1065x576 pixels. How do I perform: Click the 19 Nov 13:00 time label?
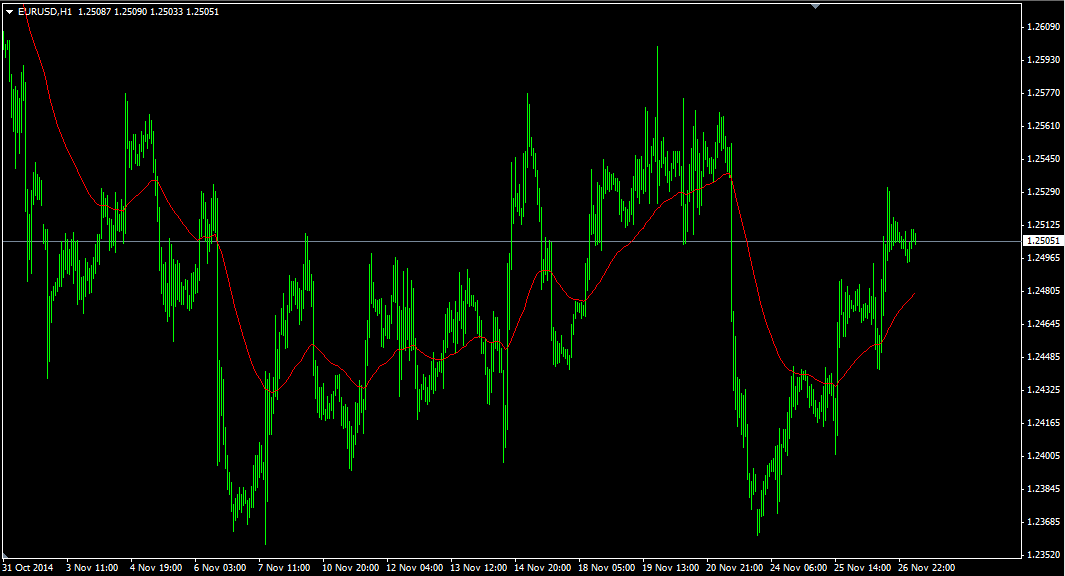(670, 567)
